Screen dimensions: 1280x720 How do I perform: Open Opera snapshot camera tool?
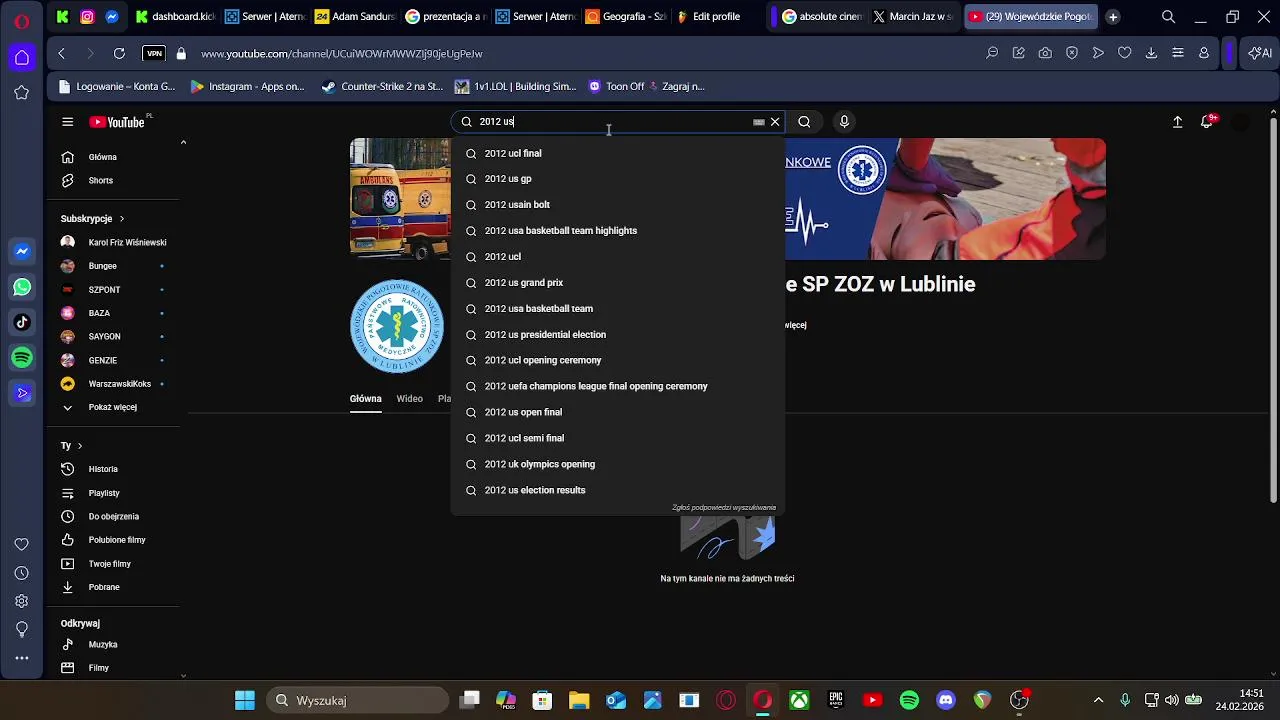click(1045, 53)
